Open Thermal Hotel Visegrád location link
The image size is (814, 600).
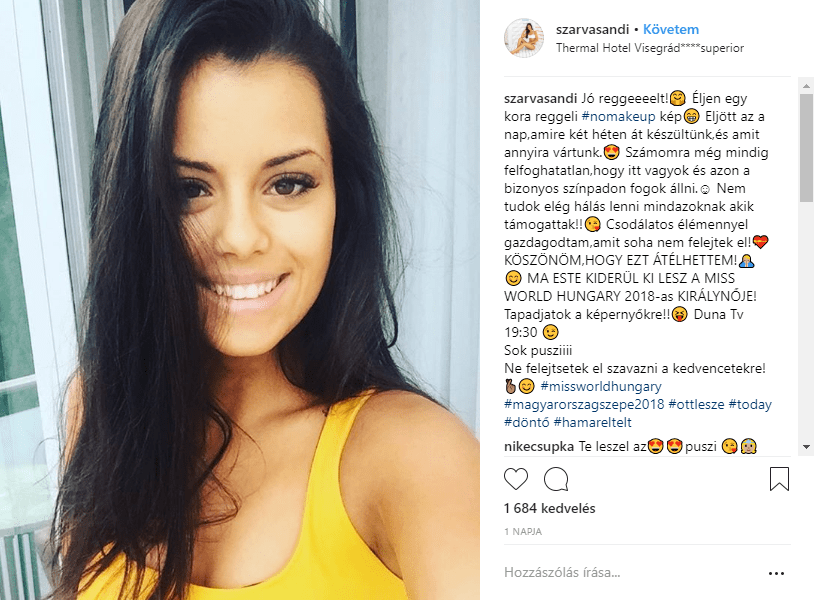(650, 48)
